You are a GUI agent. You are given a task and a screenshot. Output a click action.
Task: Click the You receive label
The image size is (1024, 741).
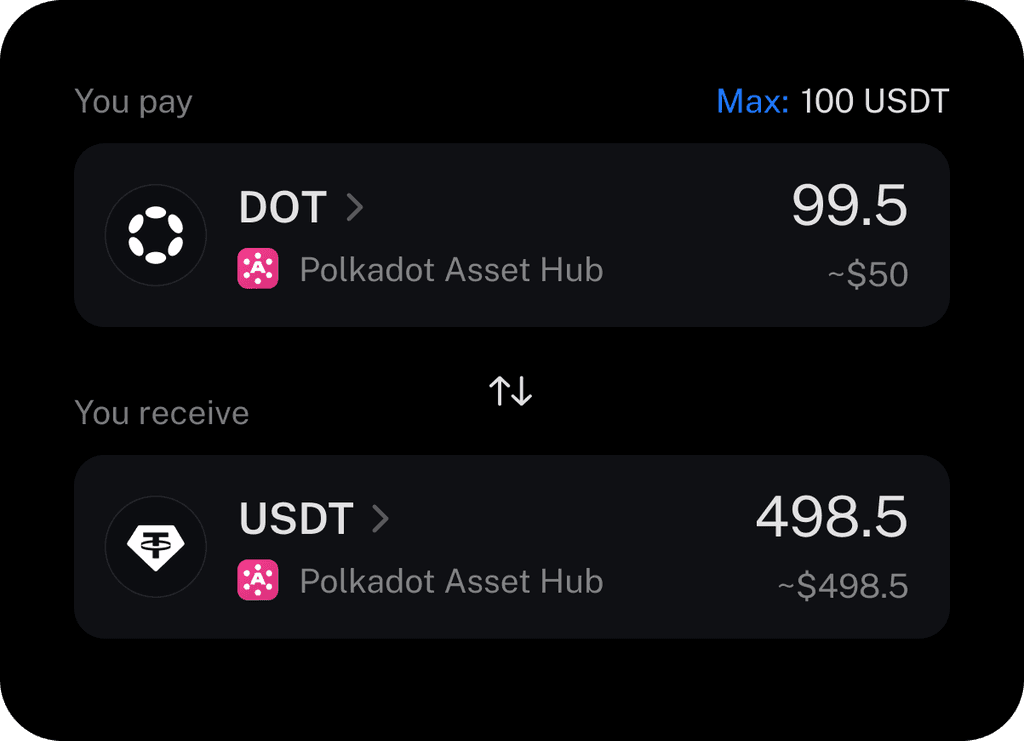coord(162,413)
